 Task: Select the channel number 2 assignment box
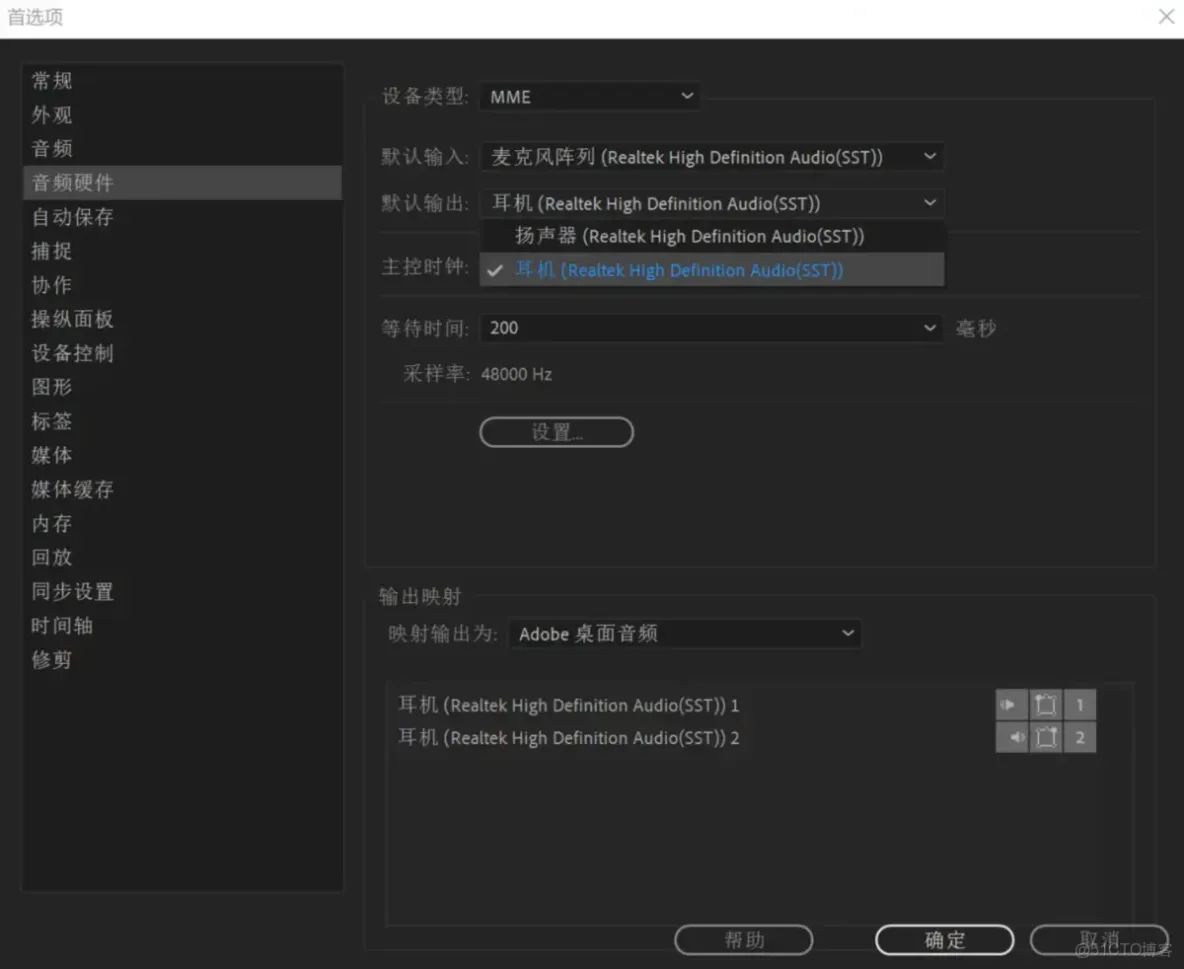[1079, 737]
